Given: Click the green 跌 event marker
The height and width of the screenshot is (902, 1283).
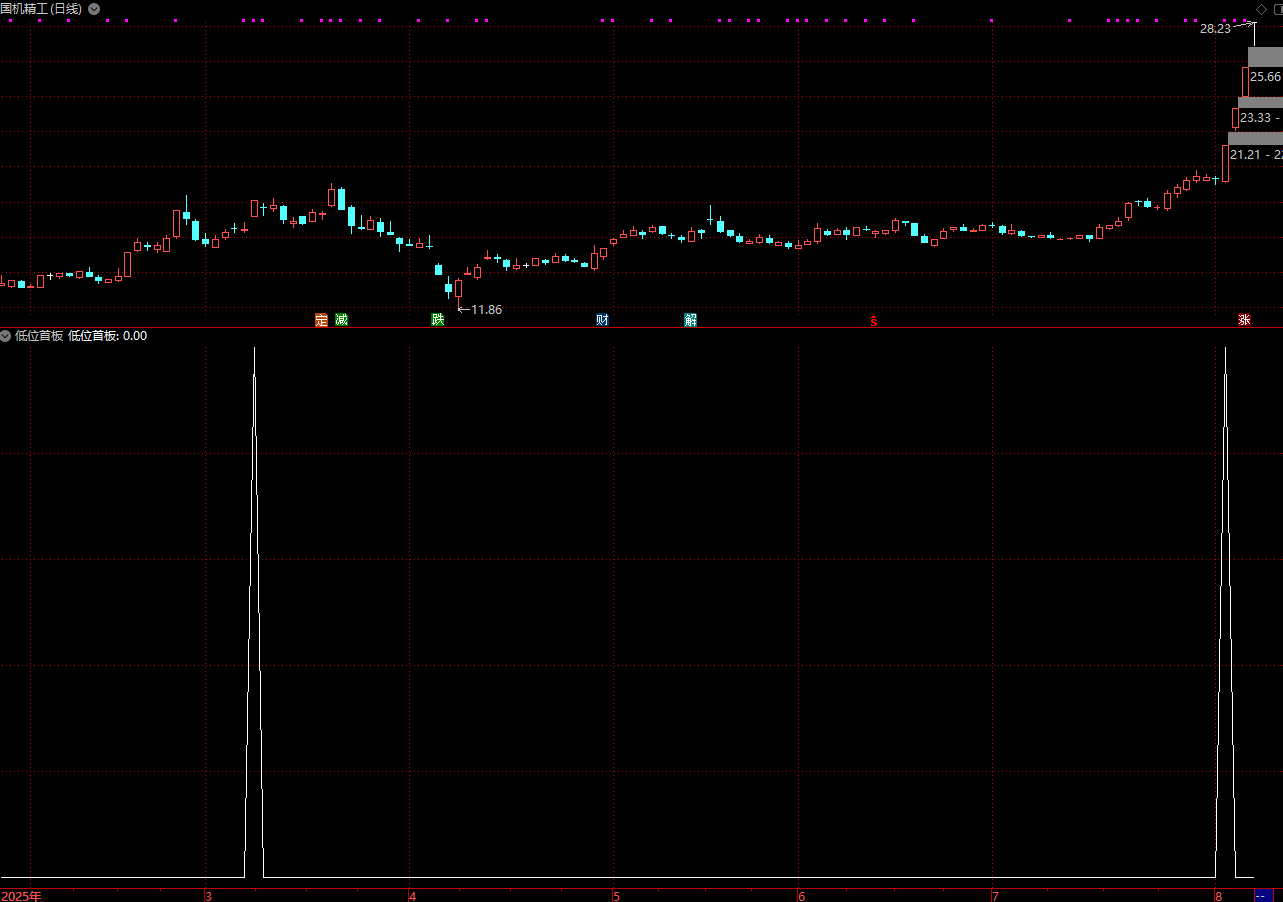Looking at the screenshot, I should 437,320.
